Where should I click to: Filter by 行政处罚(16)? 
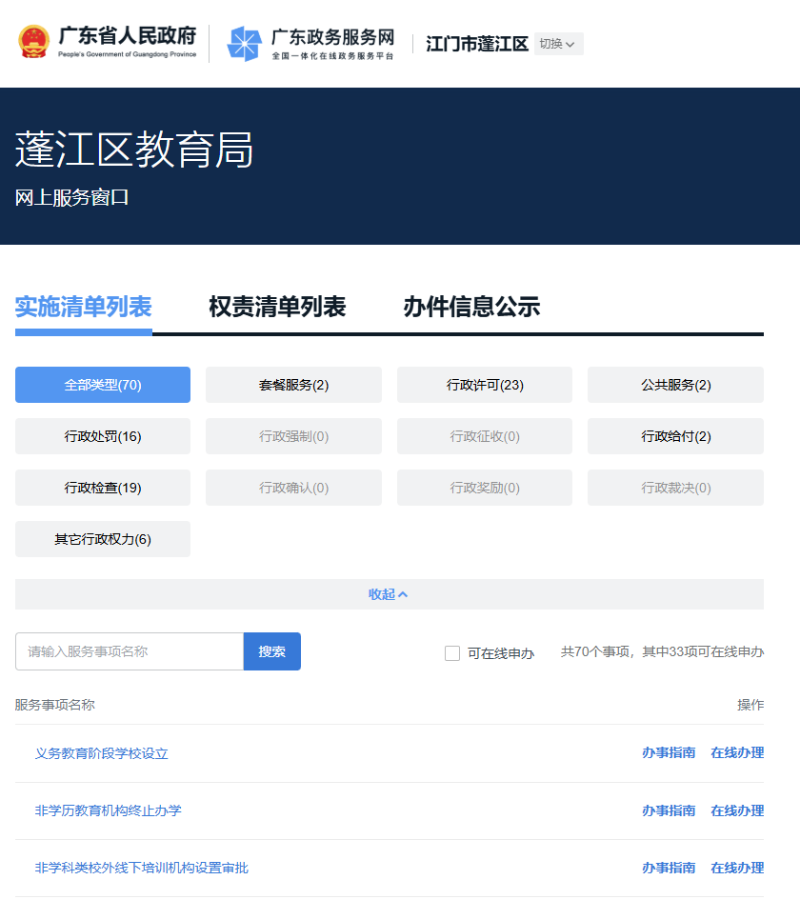(x=102, y=437)
